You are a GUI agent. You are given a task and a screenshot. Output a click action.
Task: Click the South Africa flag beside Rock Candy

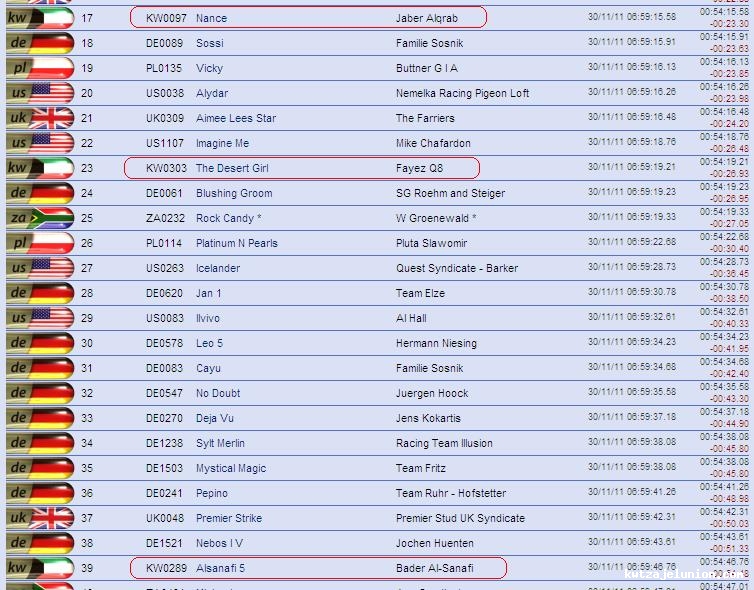[40, 218]
